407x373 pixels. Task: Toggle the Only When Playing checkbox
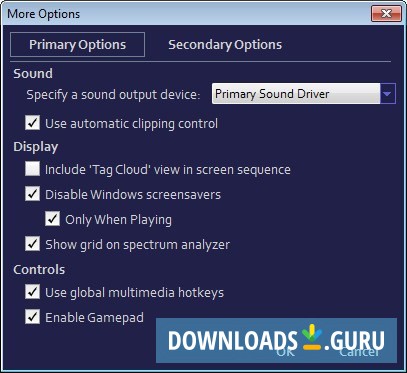53,219
